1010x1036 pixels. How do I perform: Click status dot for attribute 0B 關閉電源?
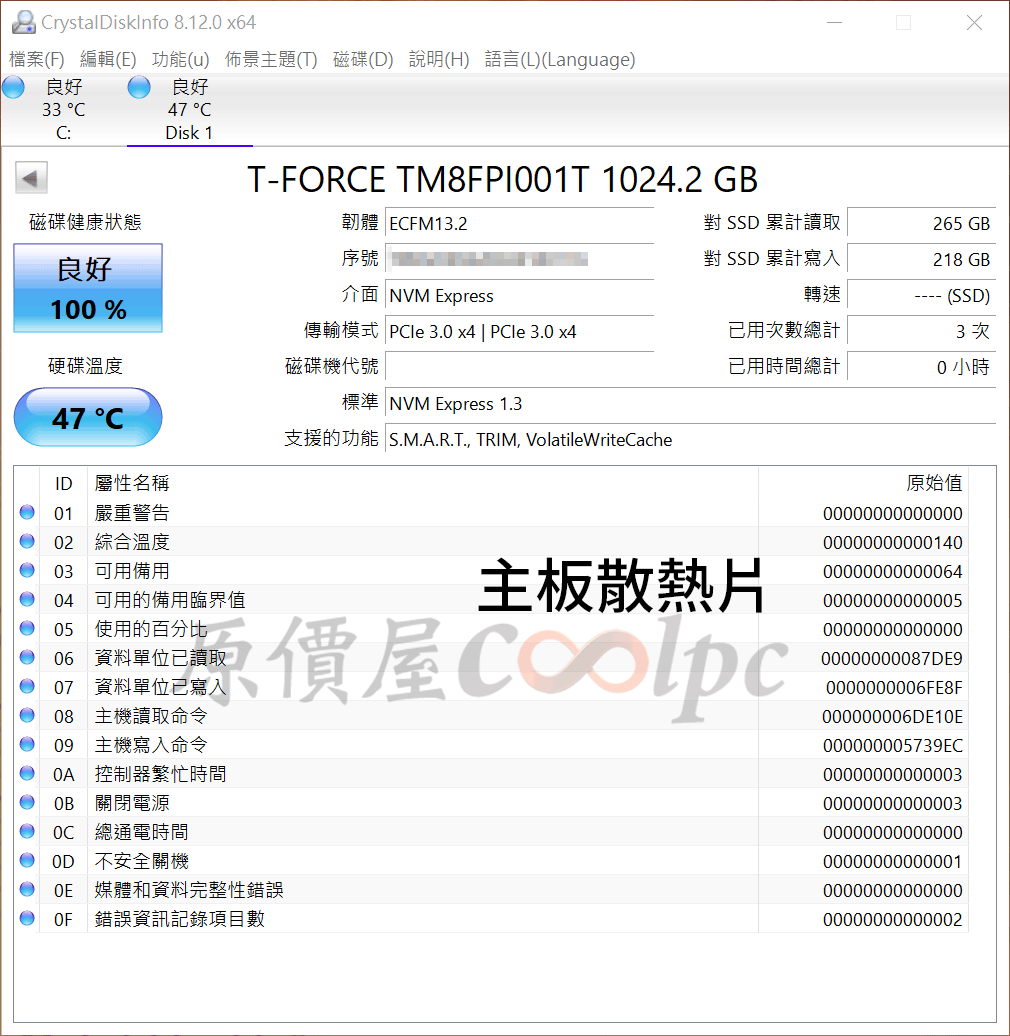pyautogui.click(x=27, y=802)
